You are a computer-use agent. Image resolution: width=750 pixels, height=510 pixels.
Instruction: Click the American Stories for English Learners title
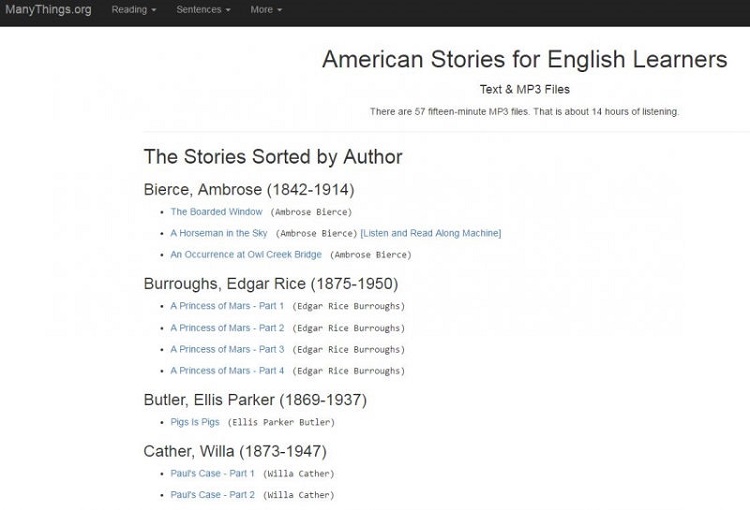(x=524, y=59)
